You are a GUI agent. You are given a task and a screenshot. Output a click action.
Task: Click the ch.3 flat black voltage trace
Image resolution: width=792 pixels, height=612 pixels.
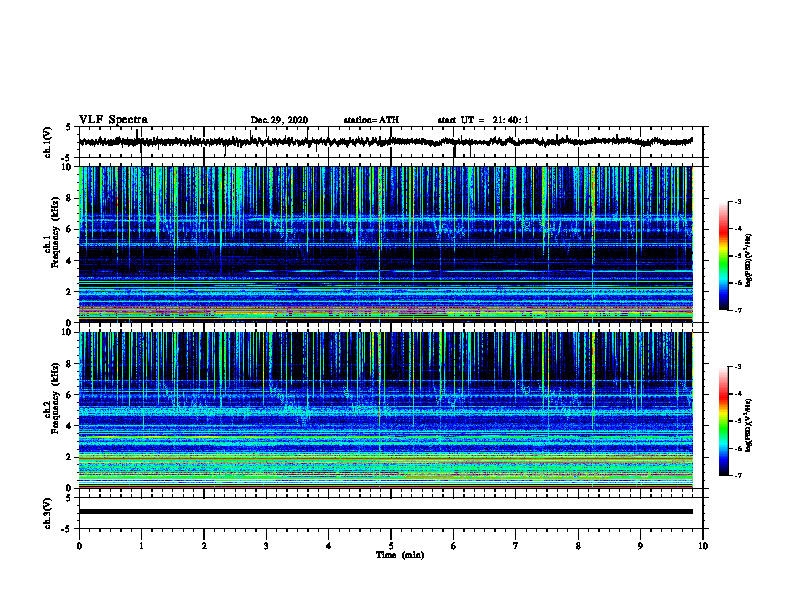click(385, 512)
